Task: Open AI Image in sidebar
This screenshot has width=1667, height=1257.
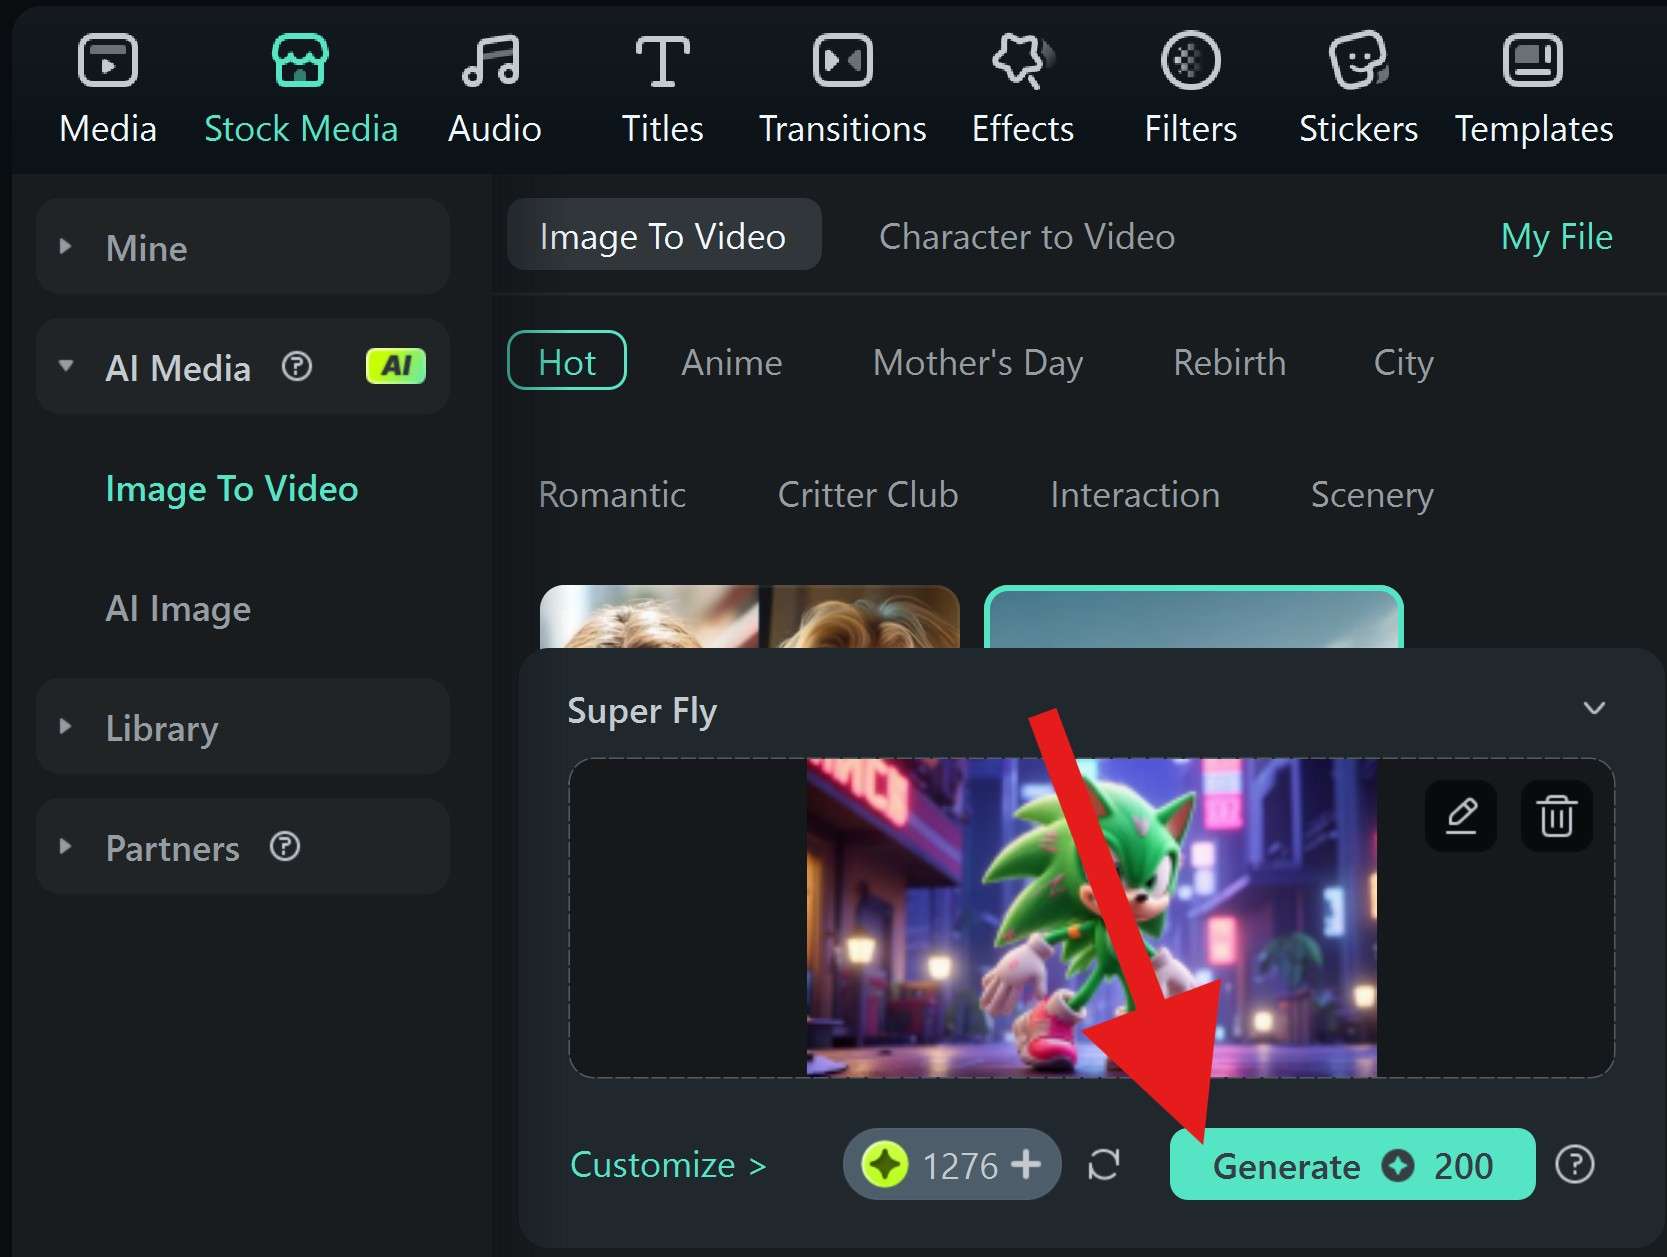Action: (178, 608)
